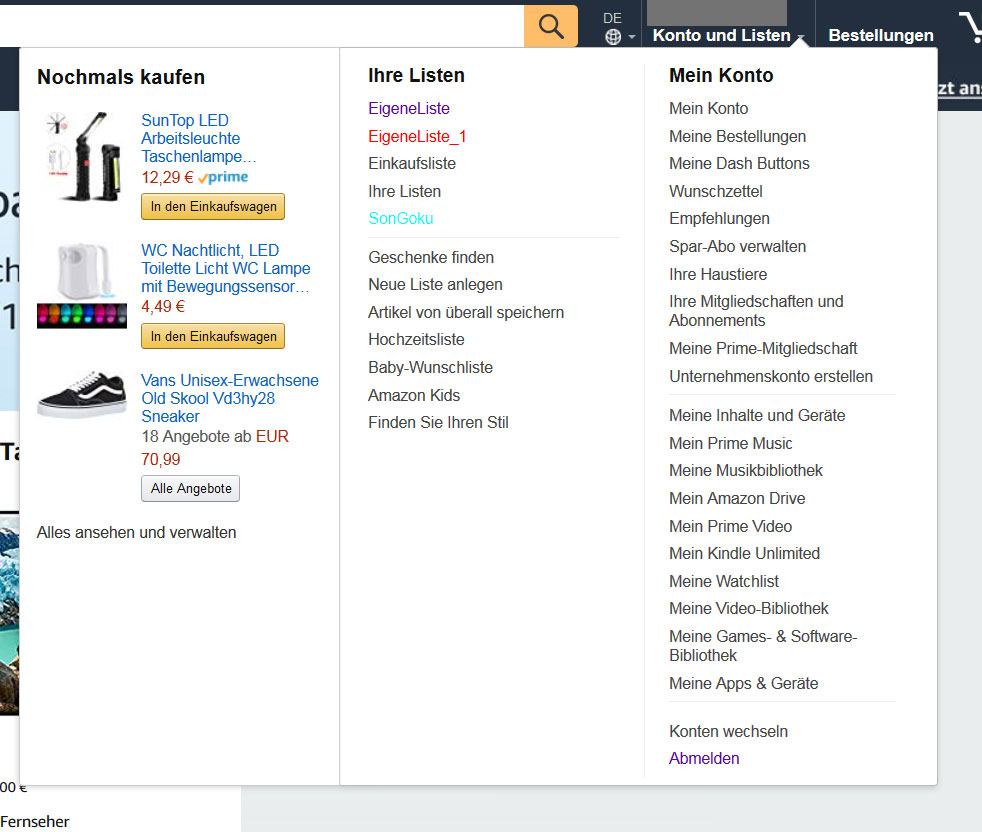Click Abmelden to sign out
982x832 pixels.
pos(704,758)
